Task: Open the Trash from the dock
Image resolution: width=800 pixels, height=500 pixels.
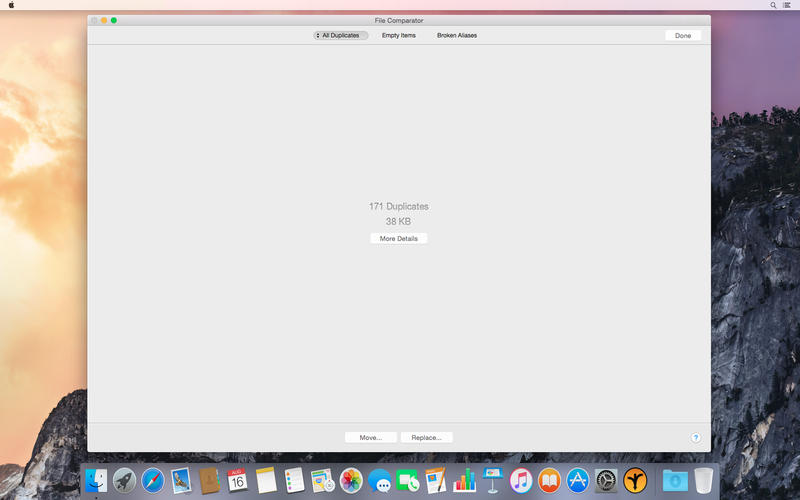Action: coord(704,480)
